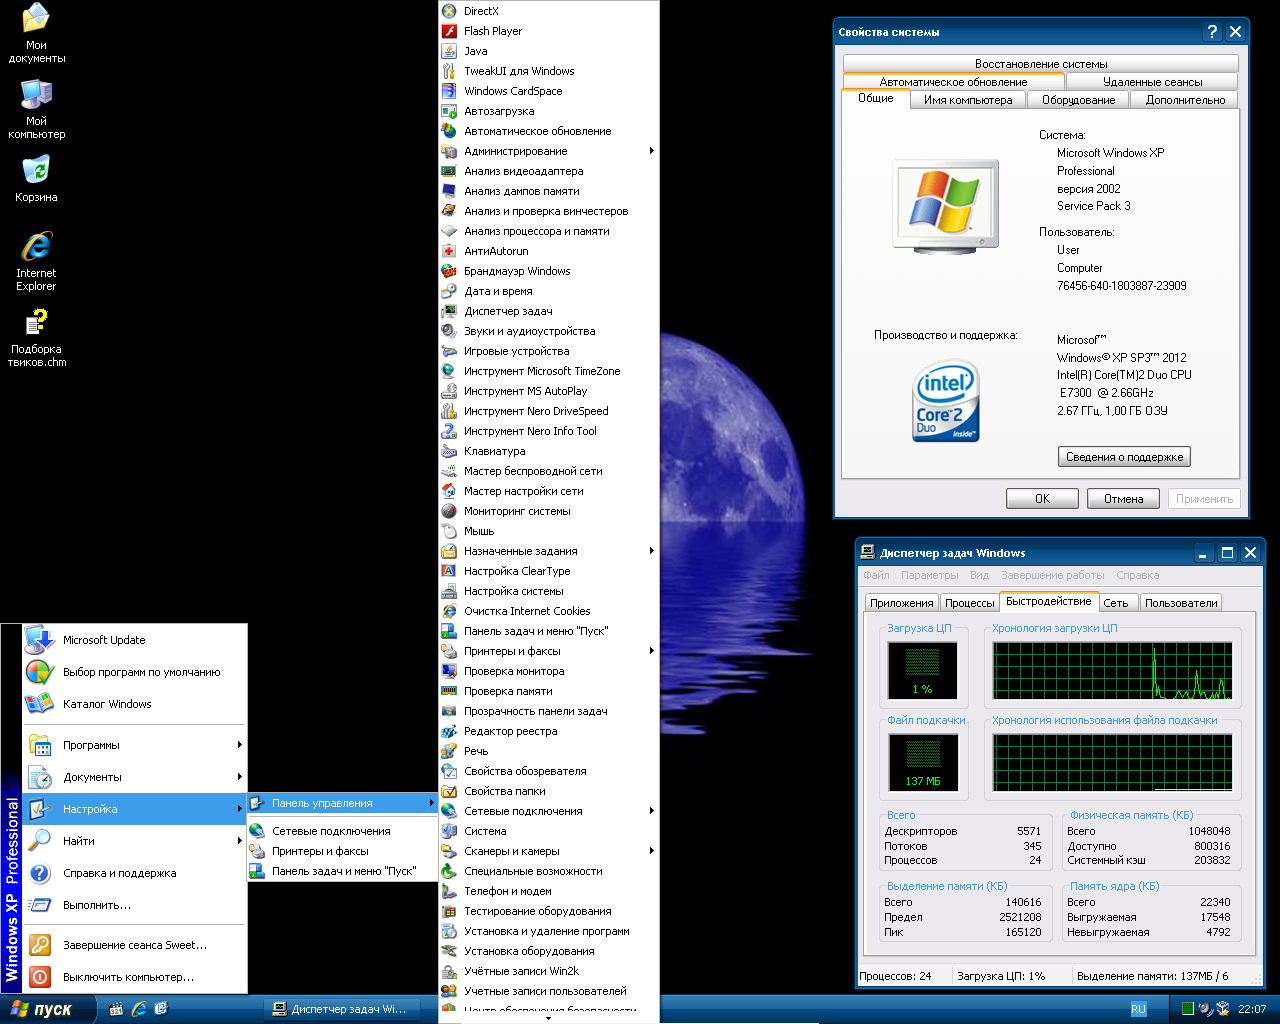Expand the Программы start menu item

(135, 745)
